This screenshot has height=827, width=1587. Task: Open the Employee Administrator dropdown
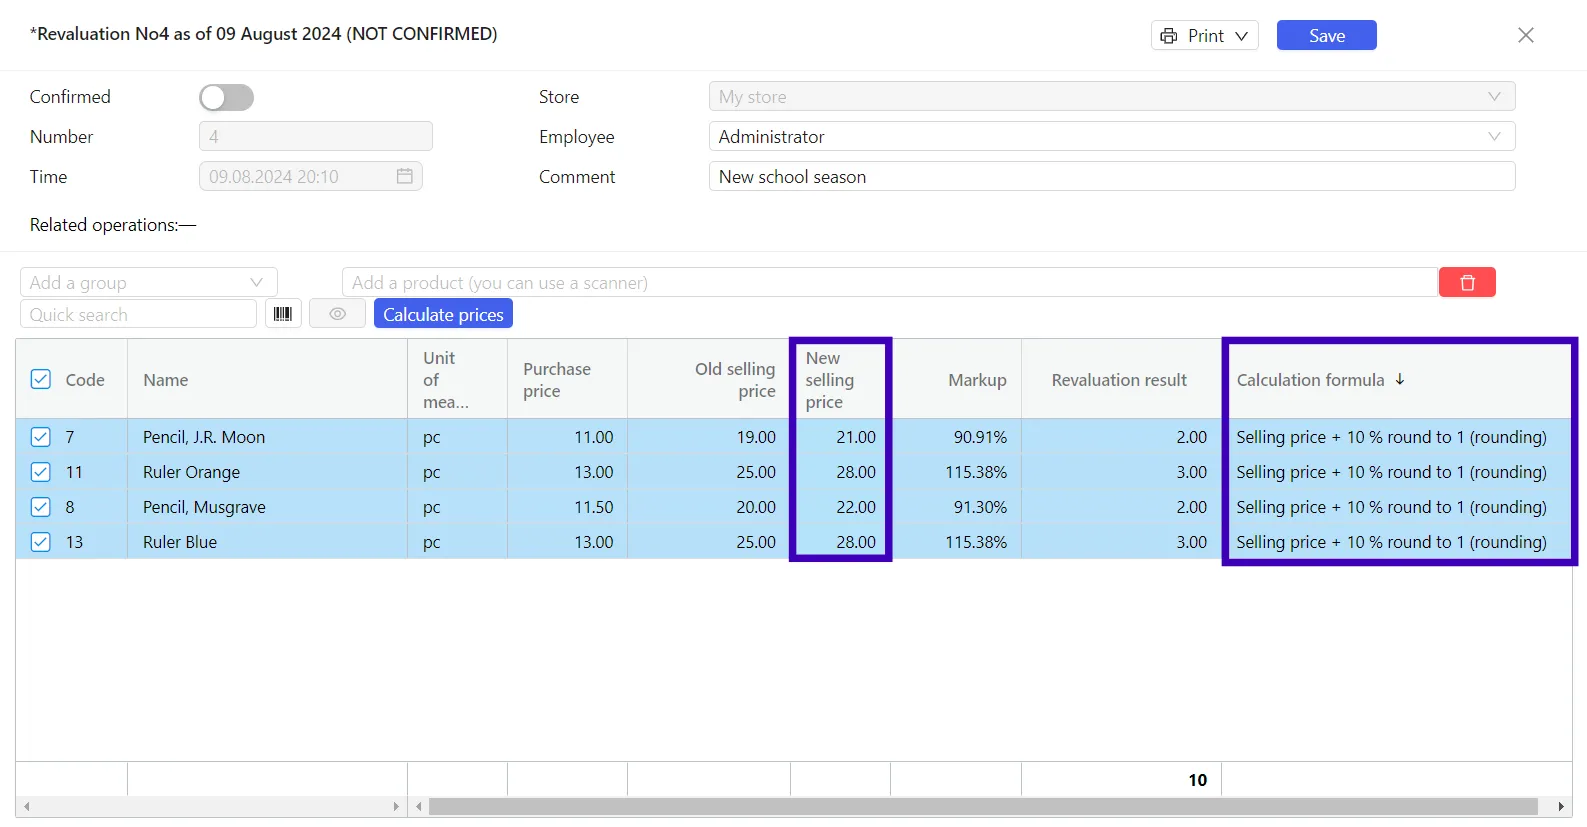click(1112, 136)
